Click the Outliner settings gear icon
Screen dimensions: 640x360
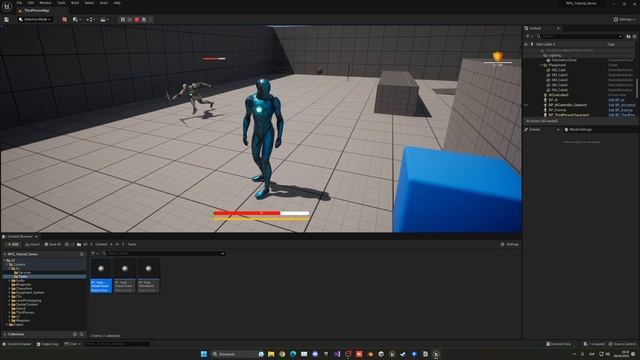[x=634, y=36]
